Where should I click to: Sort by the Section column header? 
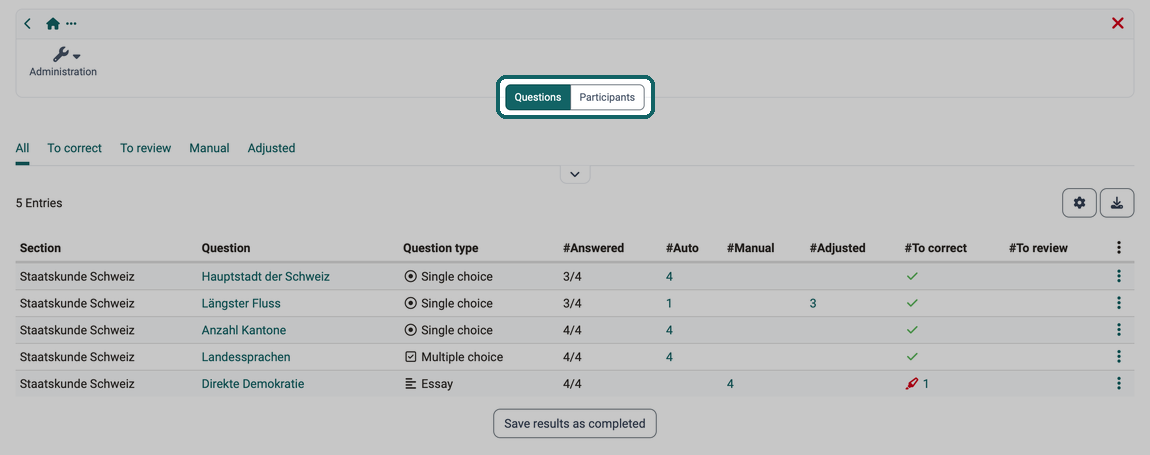coord(40,248)
